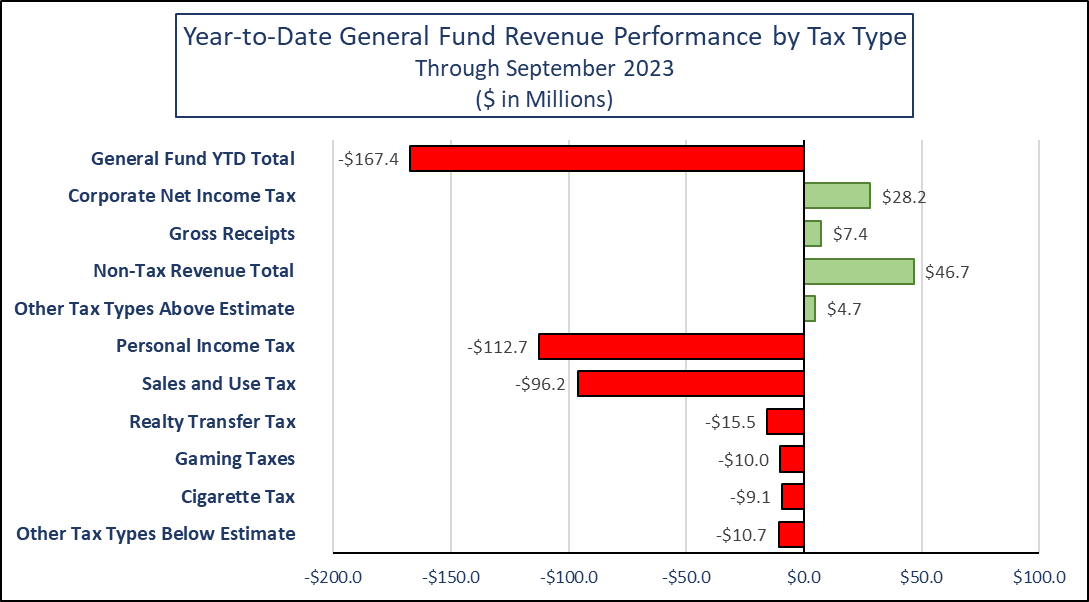Click the red Cigarette Tax bar
1089x602 pixels.
point(793,497)
